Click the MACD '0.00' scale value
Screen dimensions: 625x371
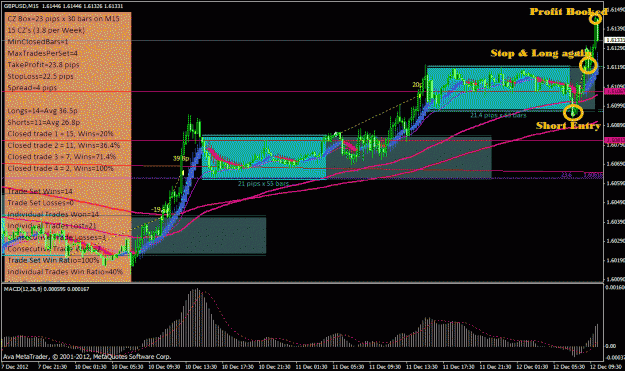pos(611,346)
